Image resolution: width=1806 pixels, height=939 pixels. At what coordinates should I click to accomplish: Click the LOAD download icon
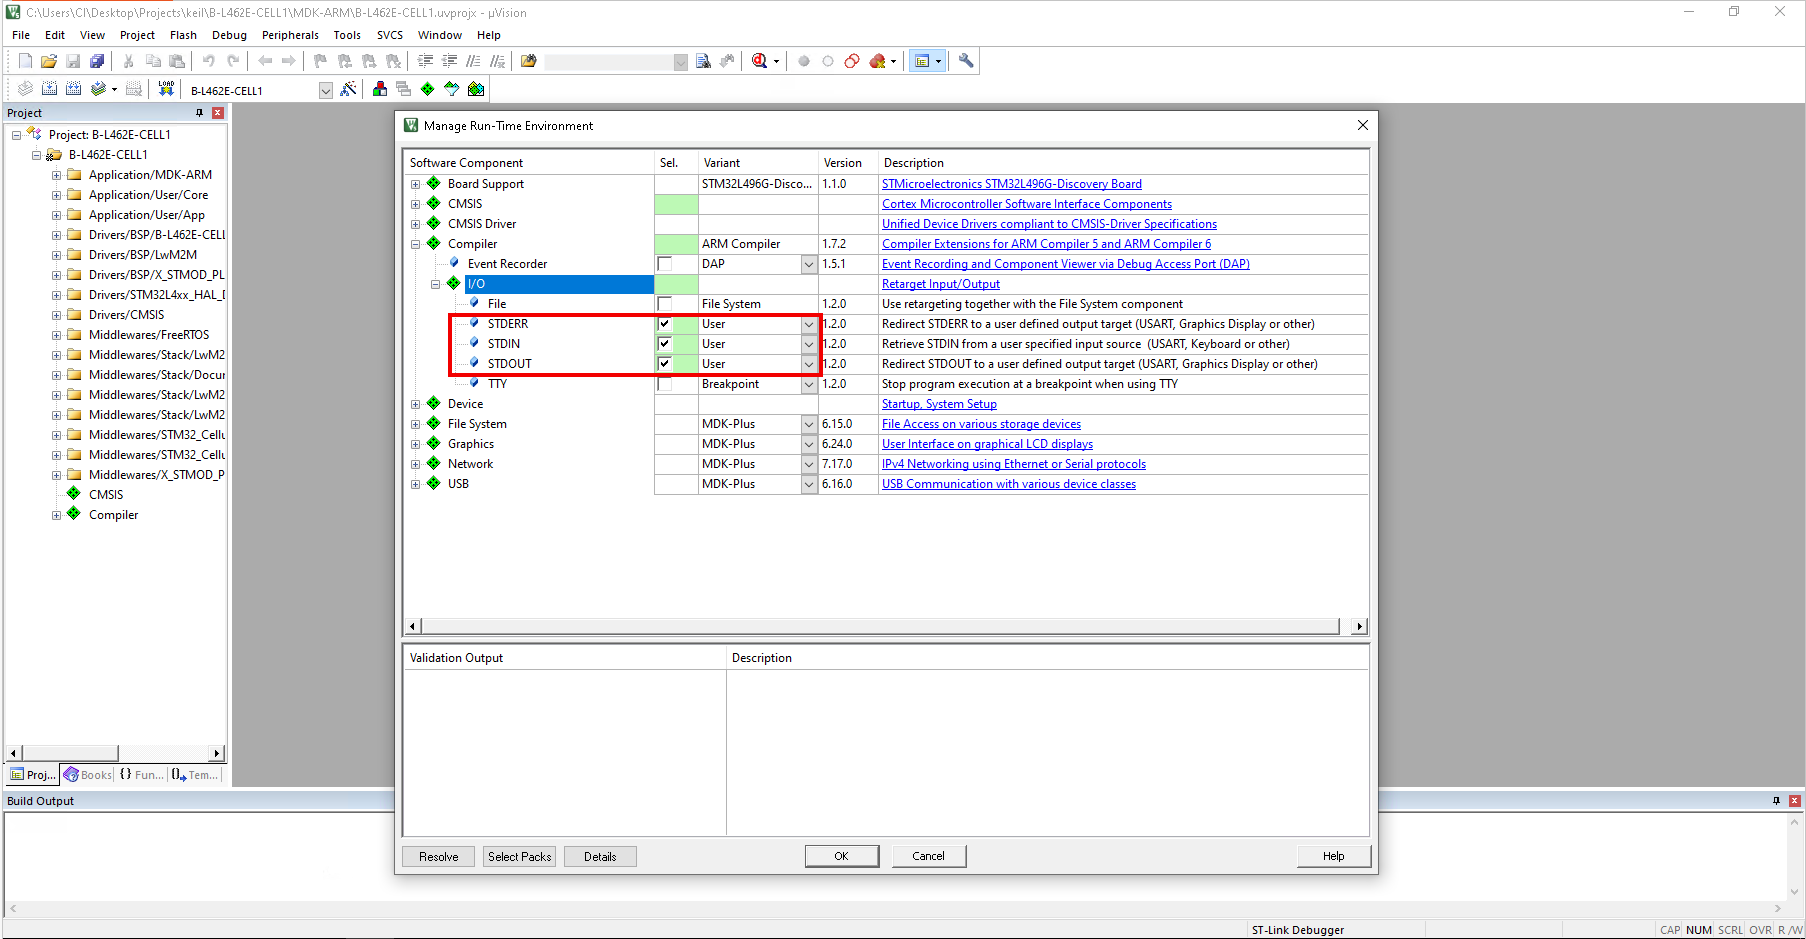click(x=166, y=89)
